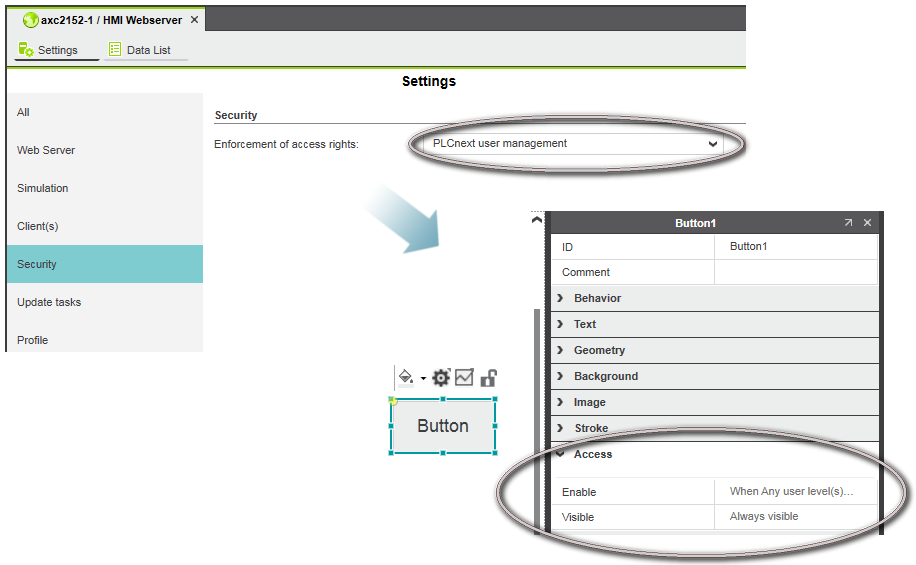Click the Button widget on canvas
916x565 pixels.
[443, 426]
